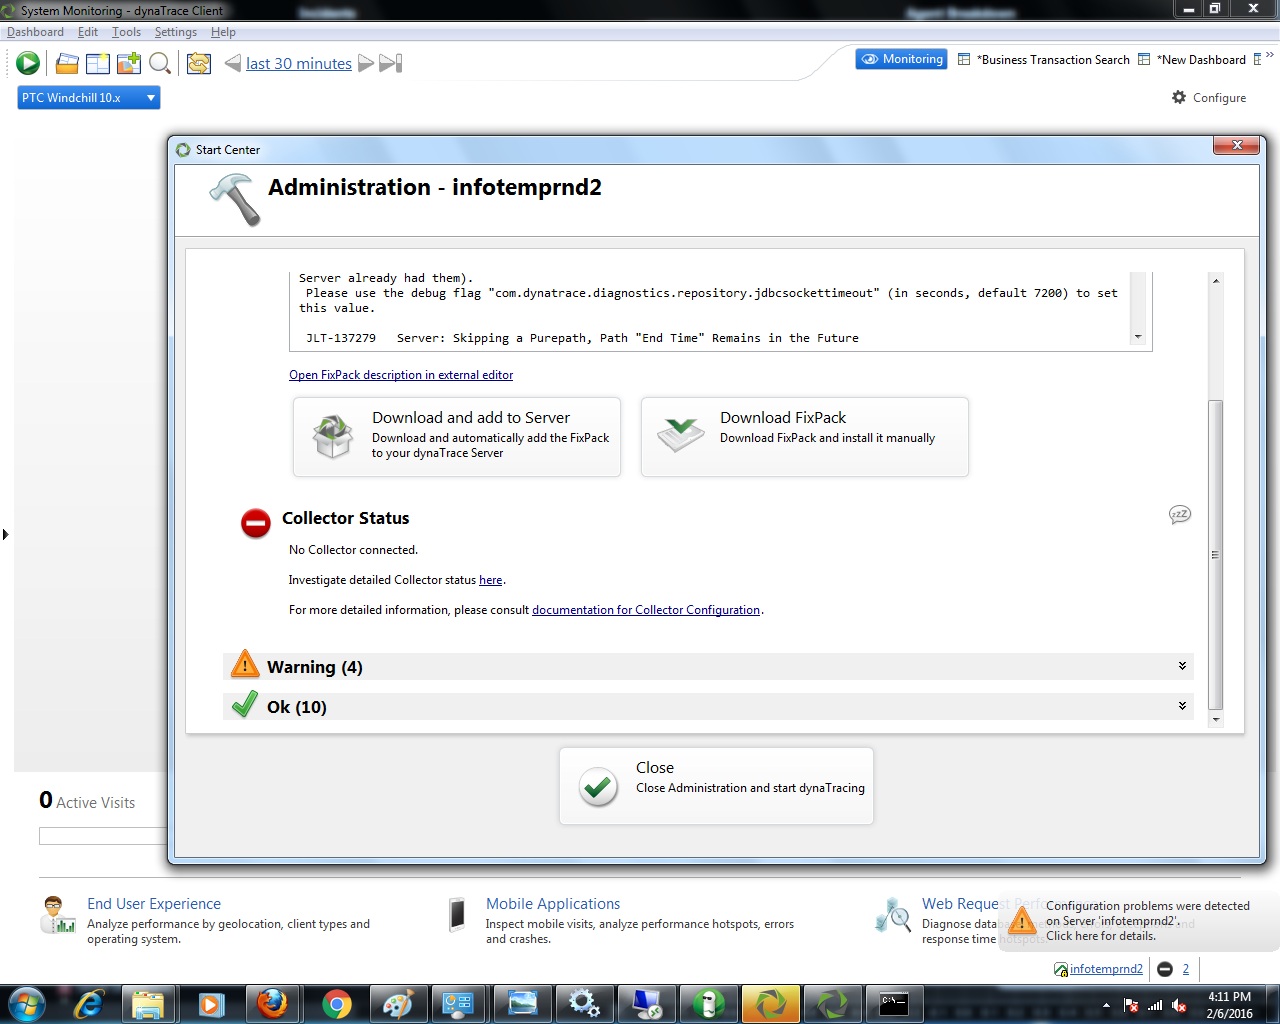Switch to the active dynaTrace Client taskbar icon
Viewport: 1280px width, 1024px height.
tap(770, 1003)
